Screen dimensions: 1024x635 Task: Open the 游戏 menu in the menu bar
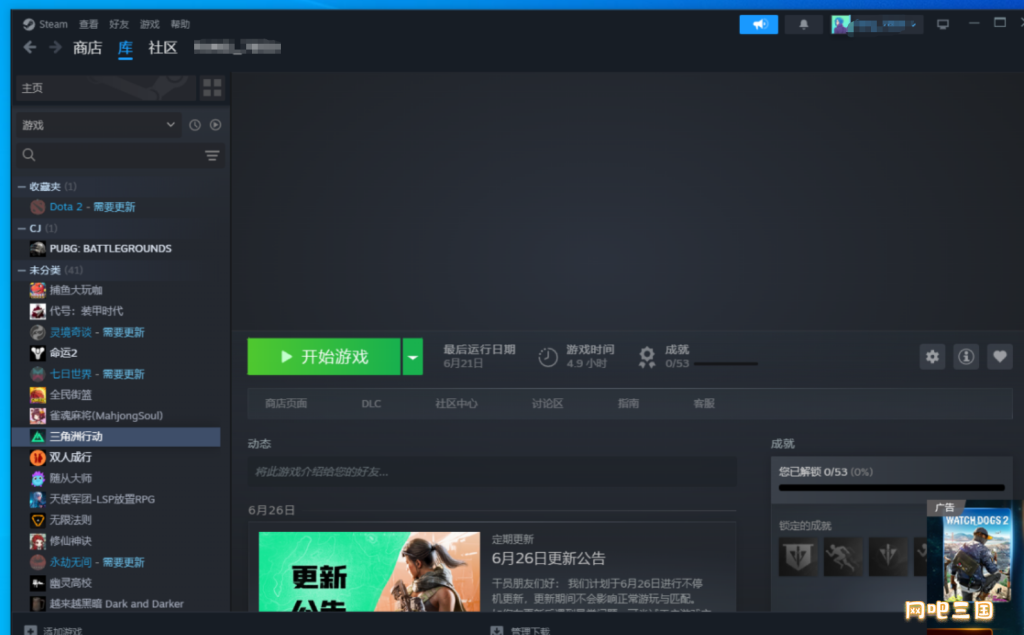pos(150,24)
